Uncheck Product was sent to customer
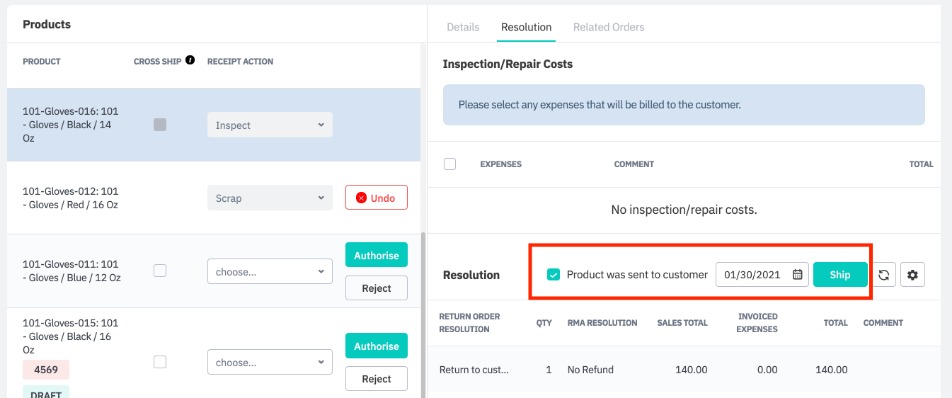Viewport: 952px width, 398px height. coord(553,275)
